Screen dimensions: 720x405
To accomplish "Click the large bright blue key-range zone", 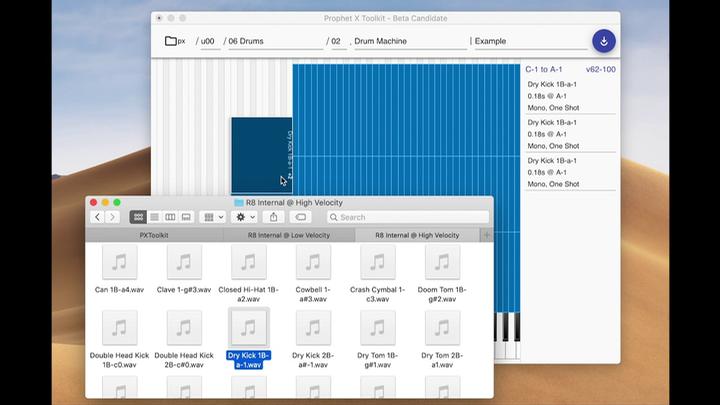I will coord(406,188).
